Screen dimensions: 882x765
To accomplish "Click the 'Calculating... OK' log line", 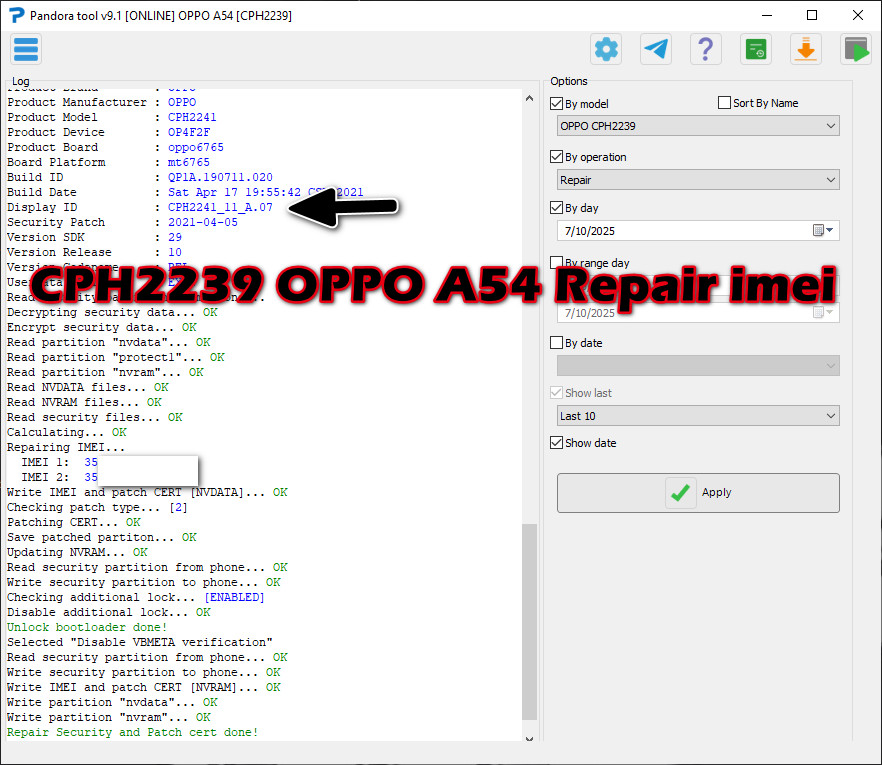I will 66,432.
